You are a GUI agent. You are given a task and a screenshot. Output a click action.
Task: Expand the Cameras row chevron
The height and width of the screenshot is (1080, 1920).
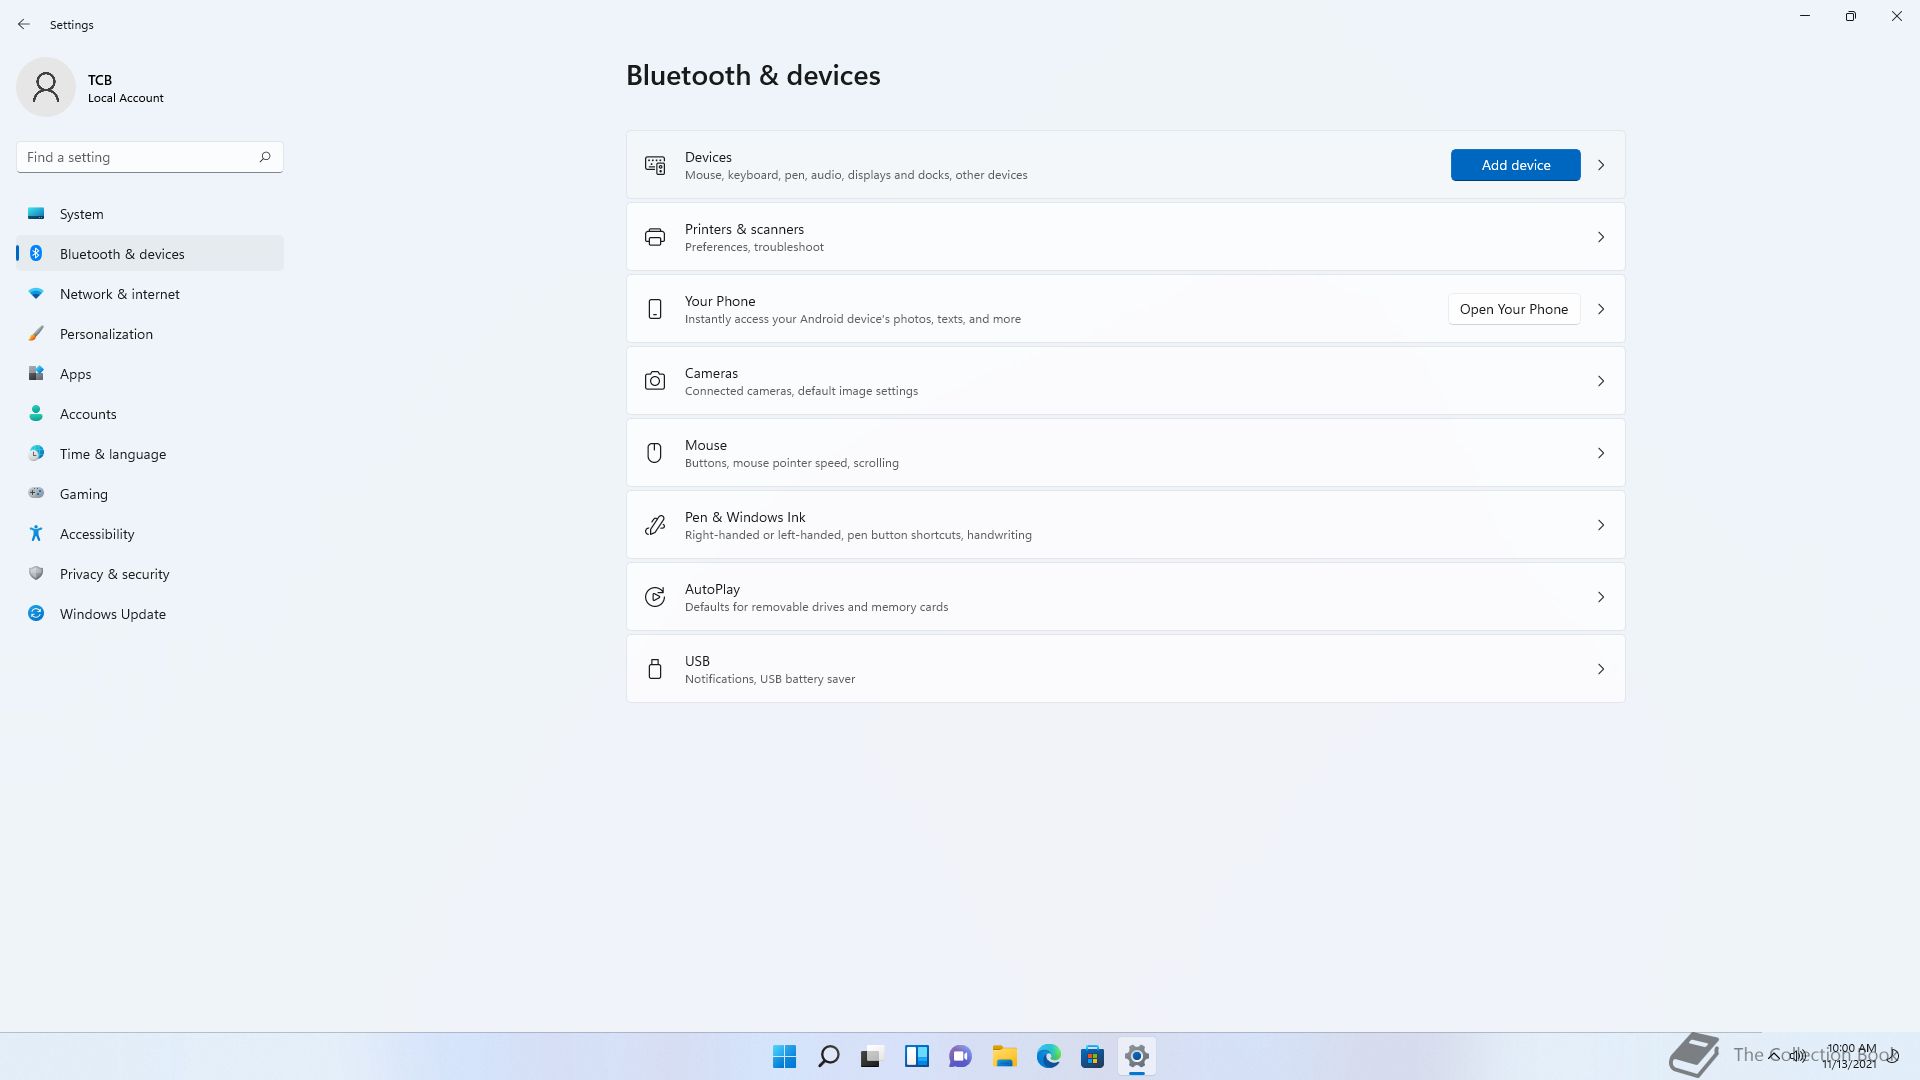(1601, 381)
